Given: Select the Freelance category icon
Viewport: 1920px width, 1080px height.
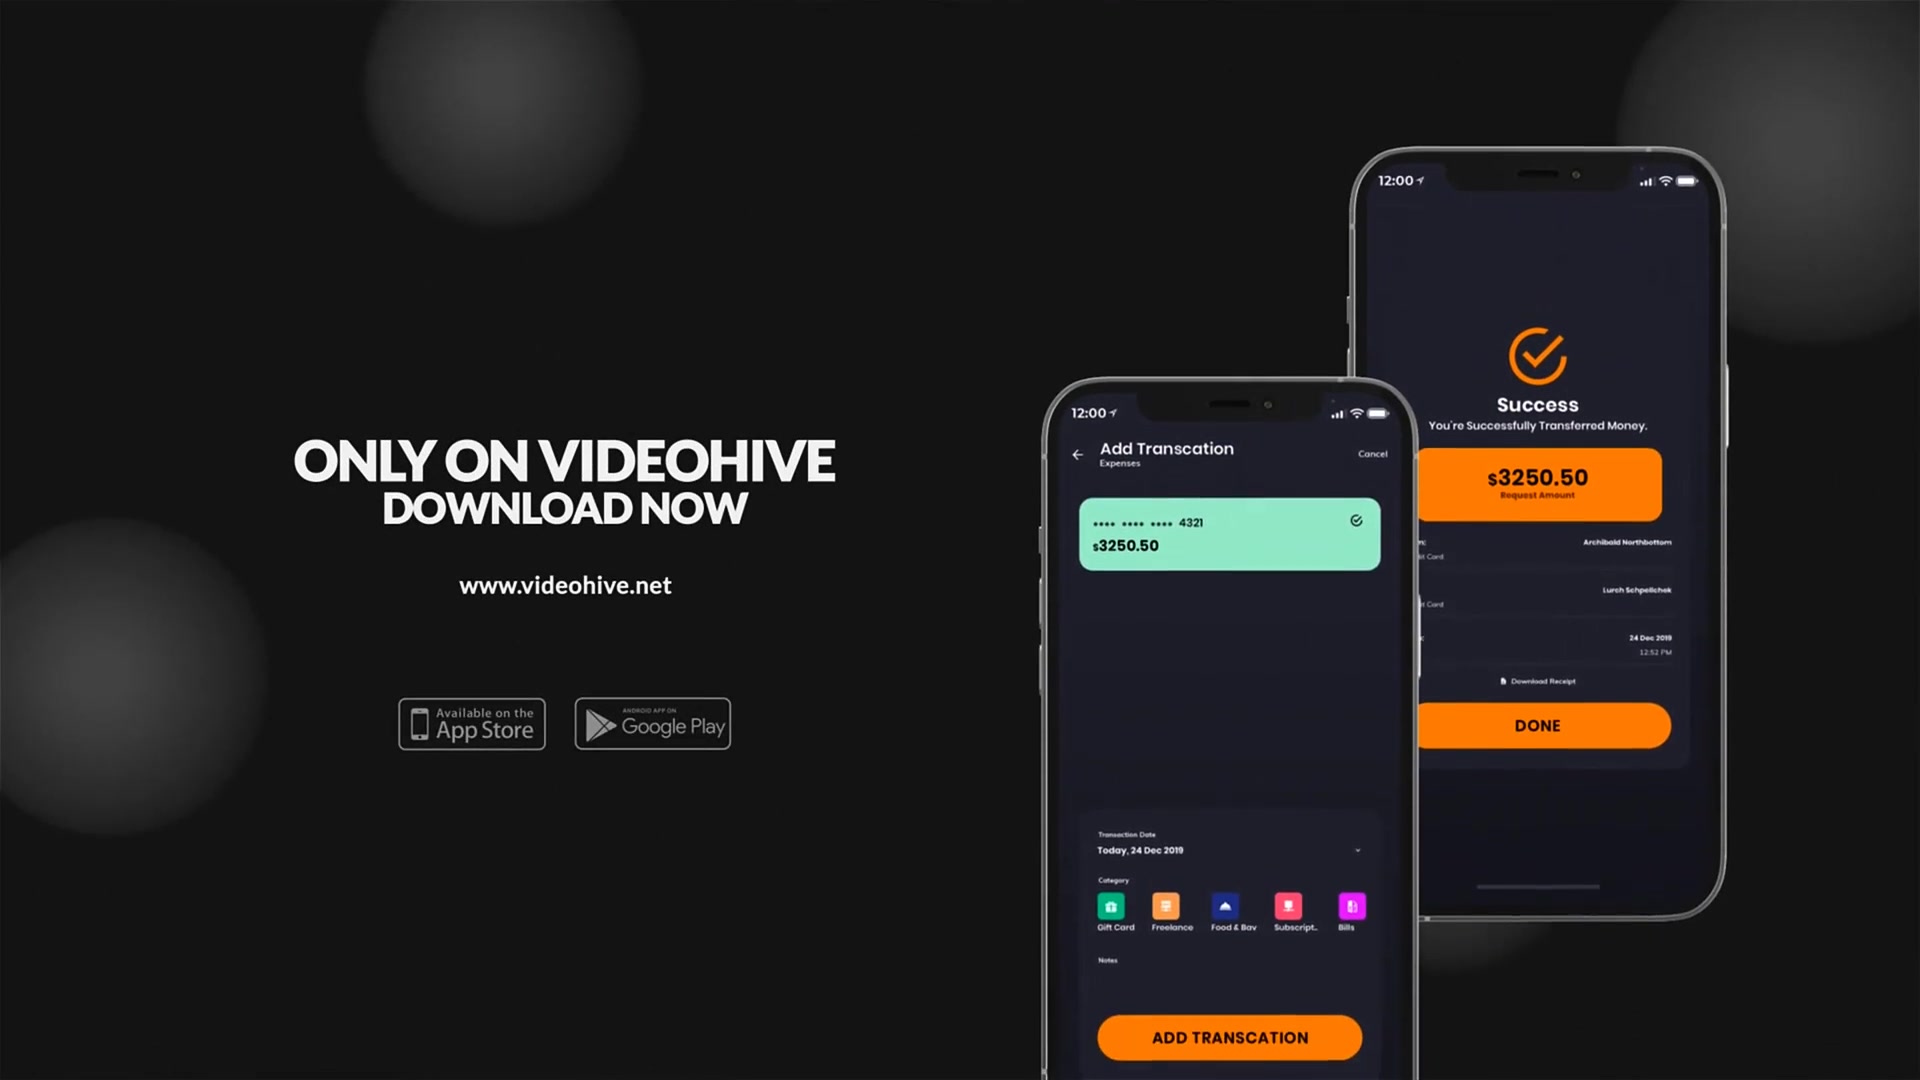Looking at the screenshot, I should (x=1167, y=907).
